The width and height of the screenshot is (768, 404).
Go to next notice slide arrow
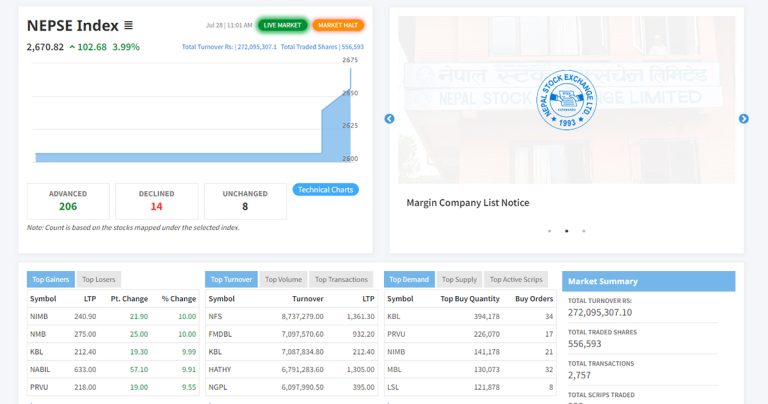pos(743,119)
